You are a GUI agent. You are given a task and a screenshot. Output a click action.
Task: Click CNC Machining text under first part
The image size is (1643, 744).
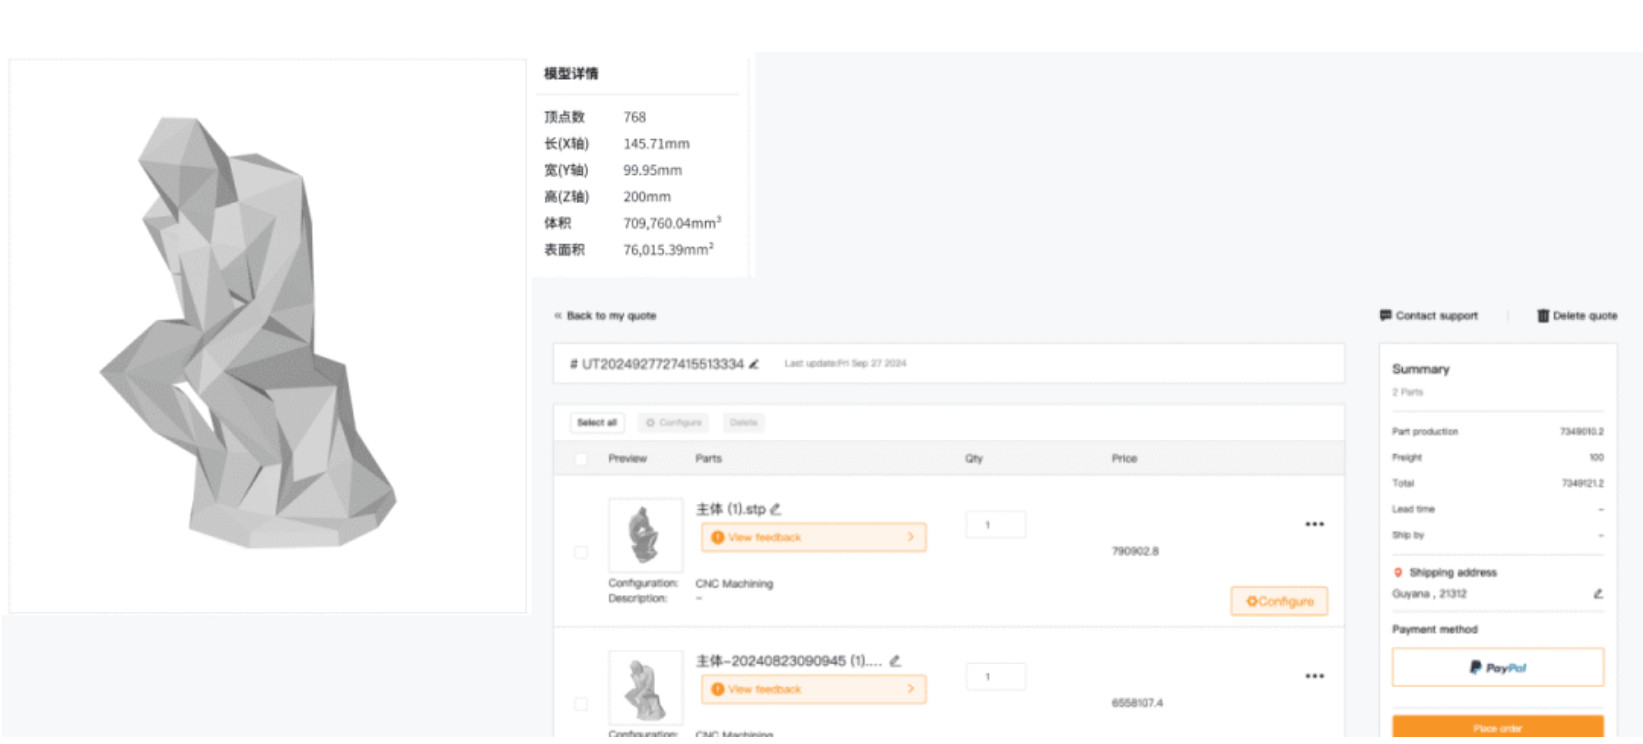tap(734, 584)
